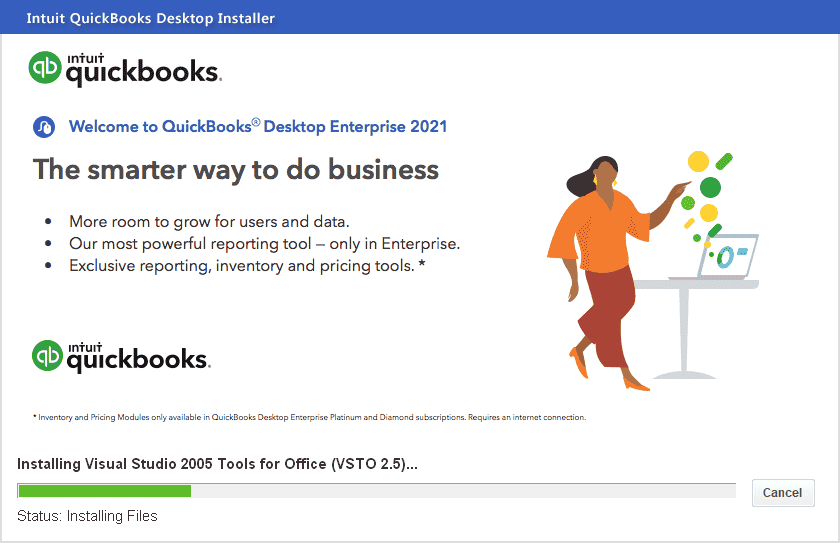Click the large yellow circle in illustration

[x=698, y=161]
